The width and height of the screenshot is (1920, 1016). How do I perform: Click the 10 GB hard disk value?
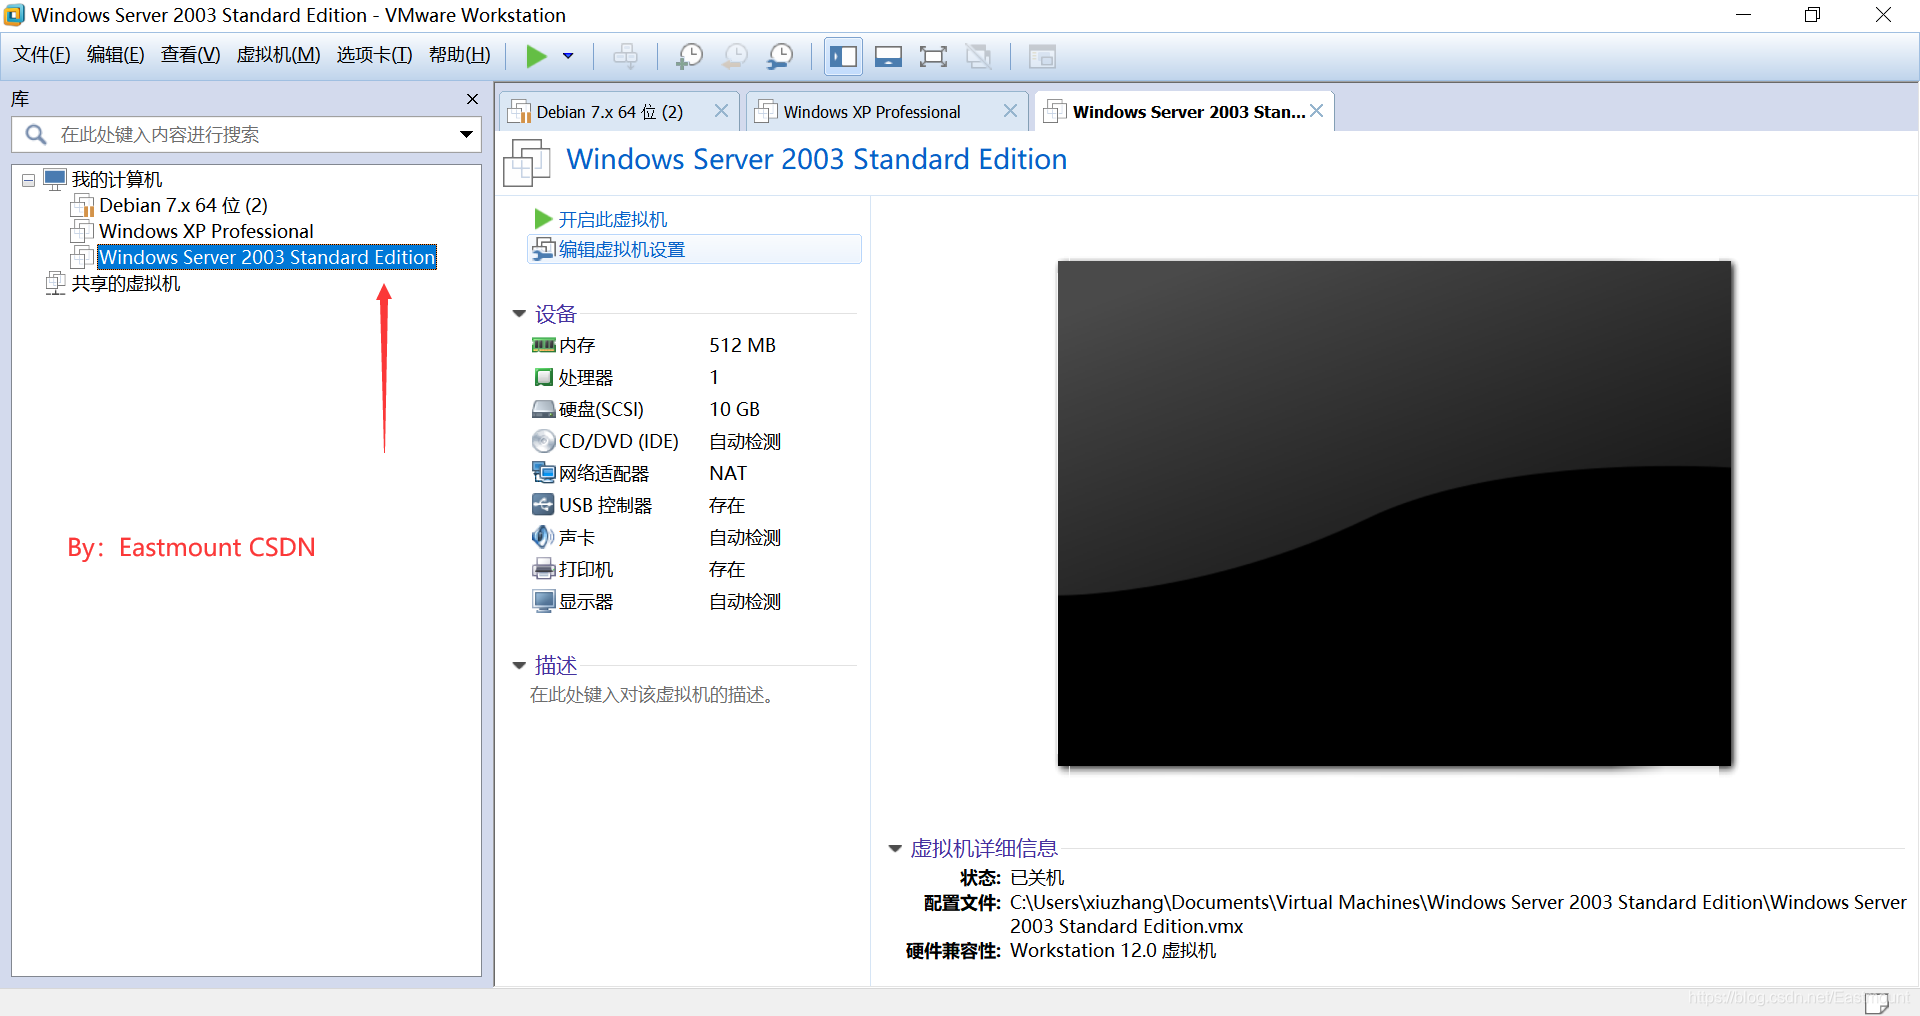734,409
